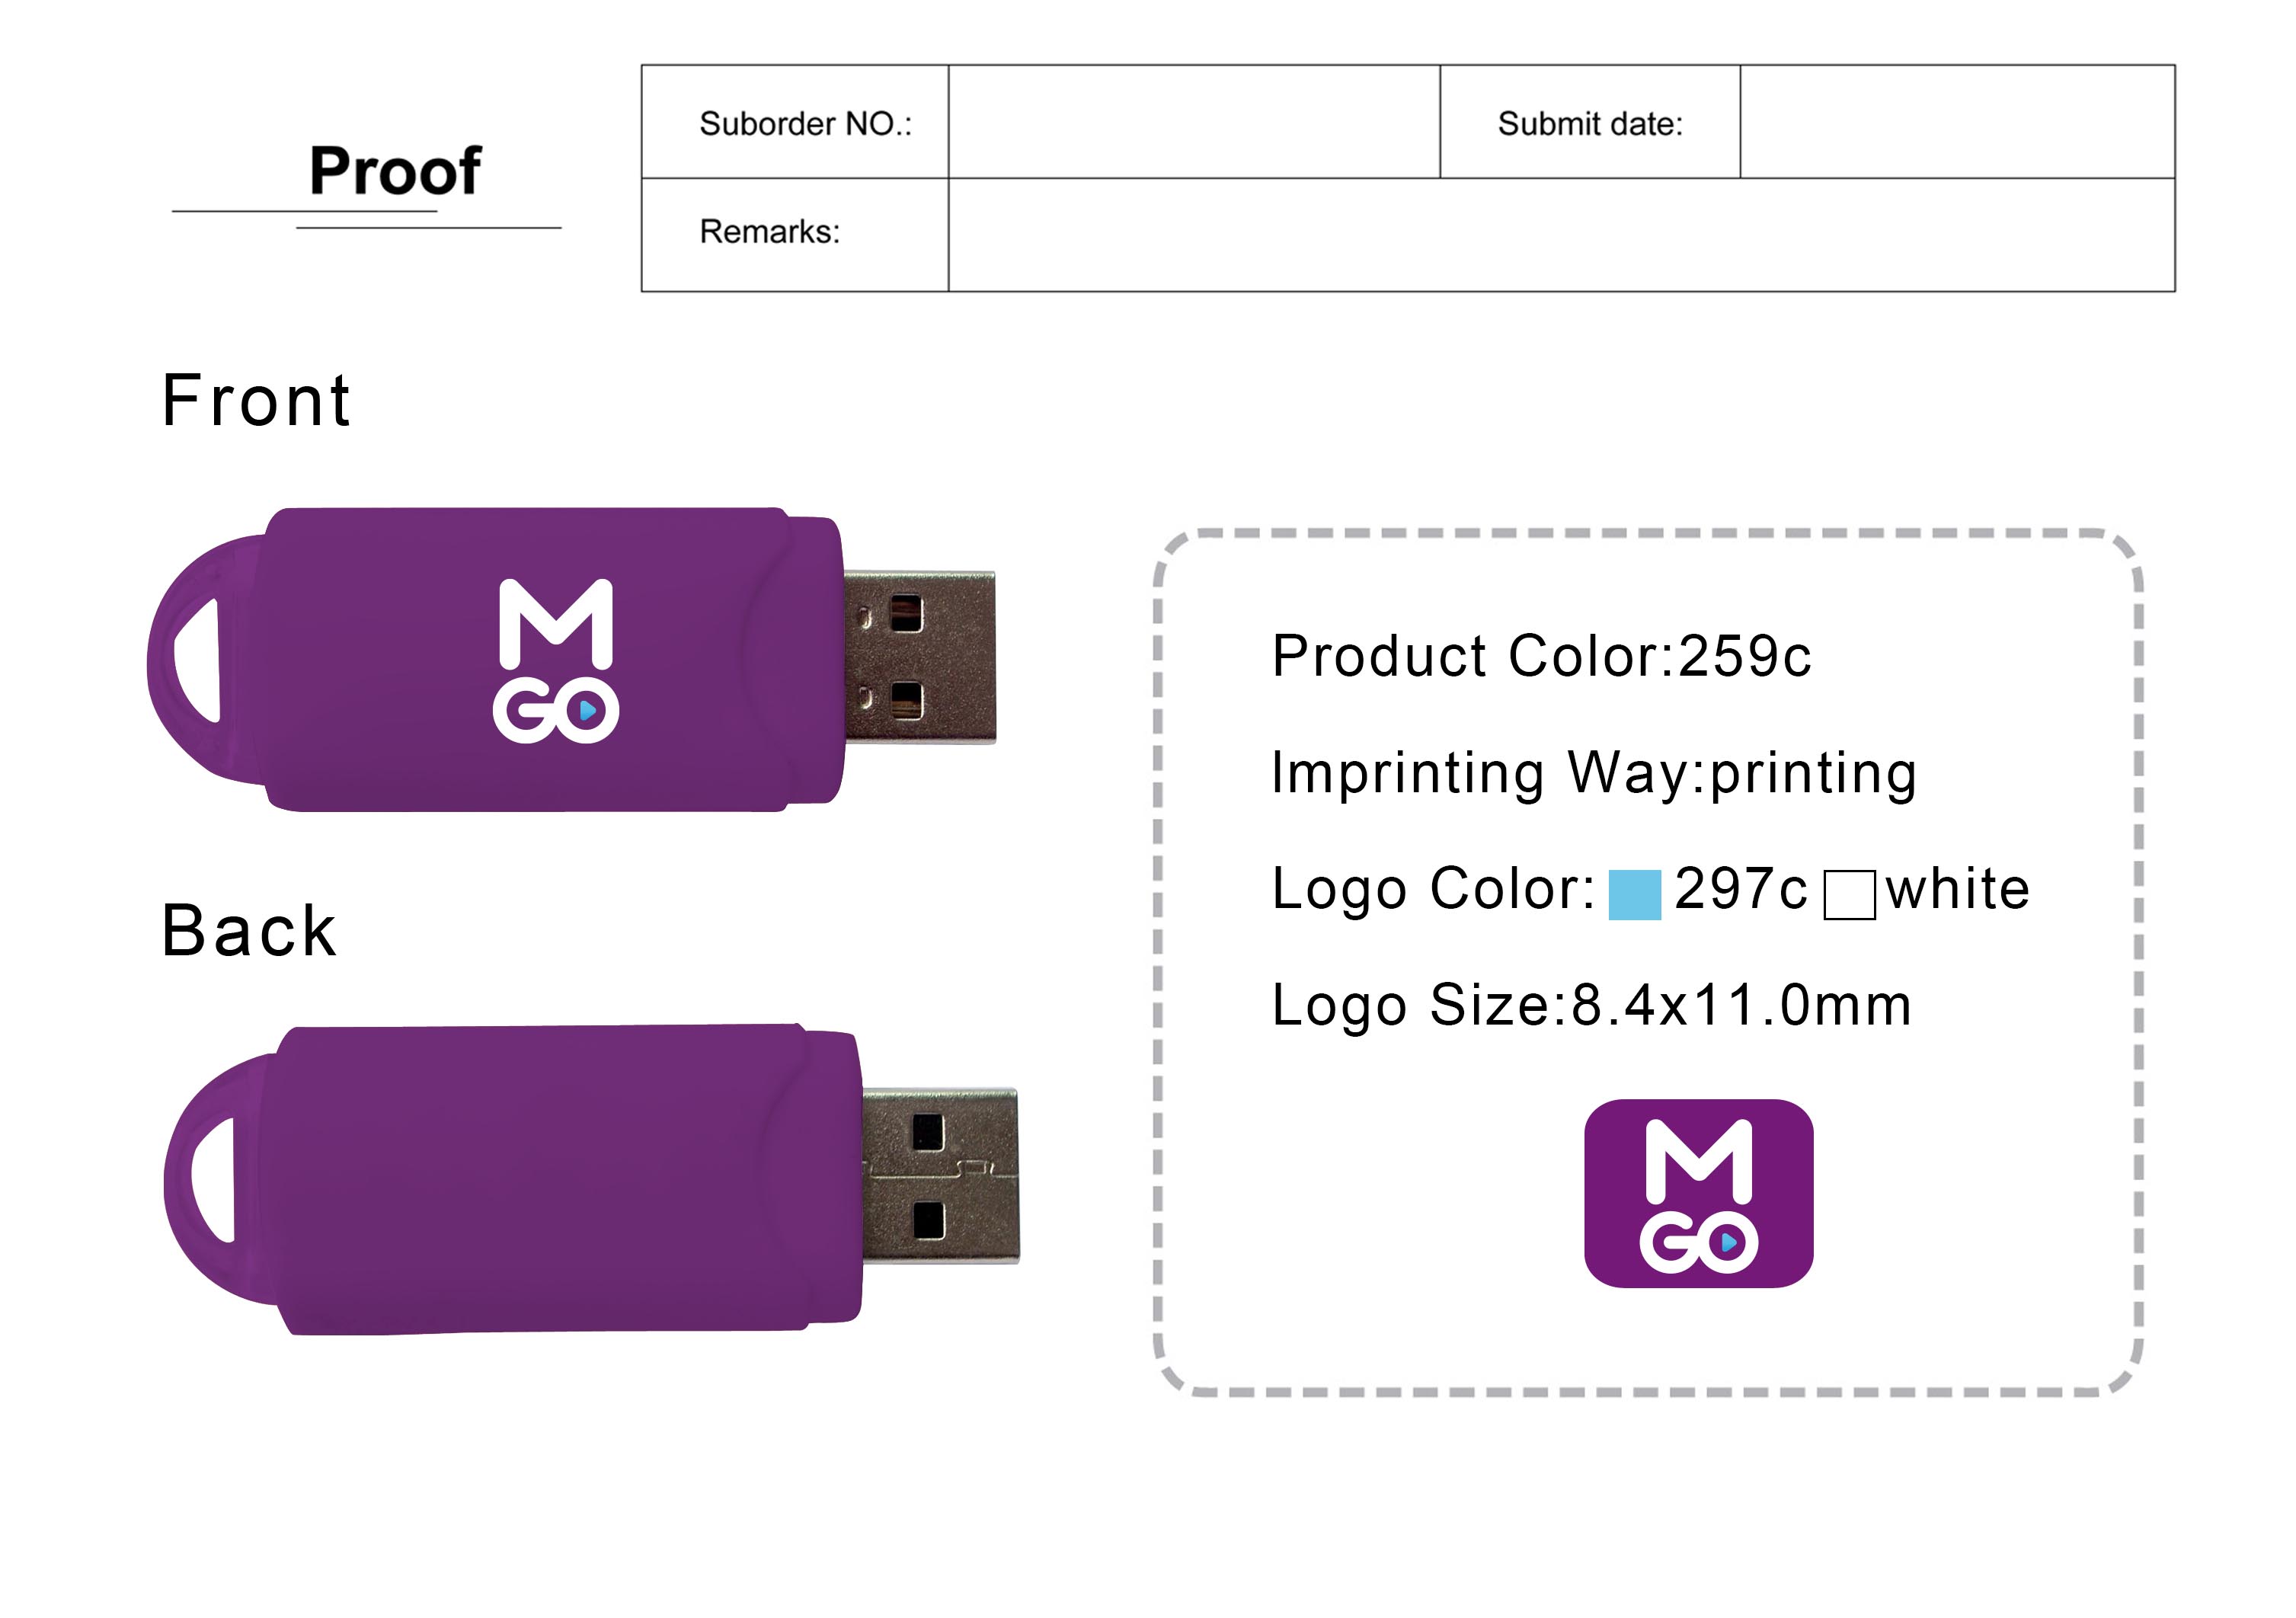
Task: Click the Front label
Action: 256,401
